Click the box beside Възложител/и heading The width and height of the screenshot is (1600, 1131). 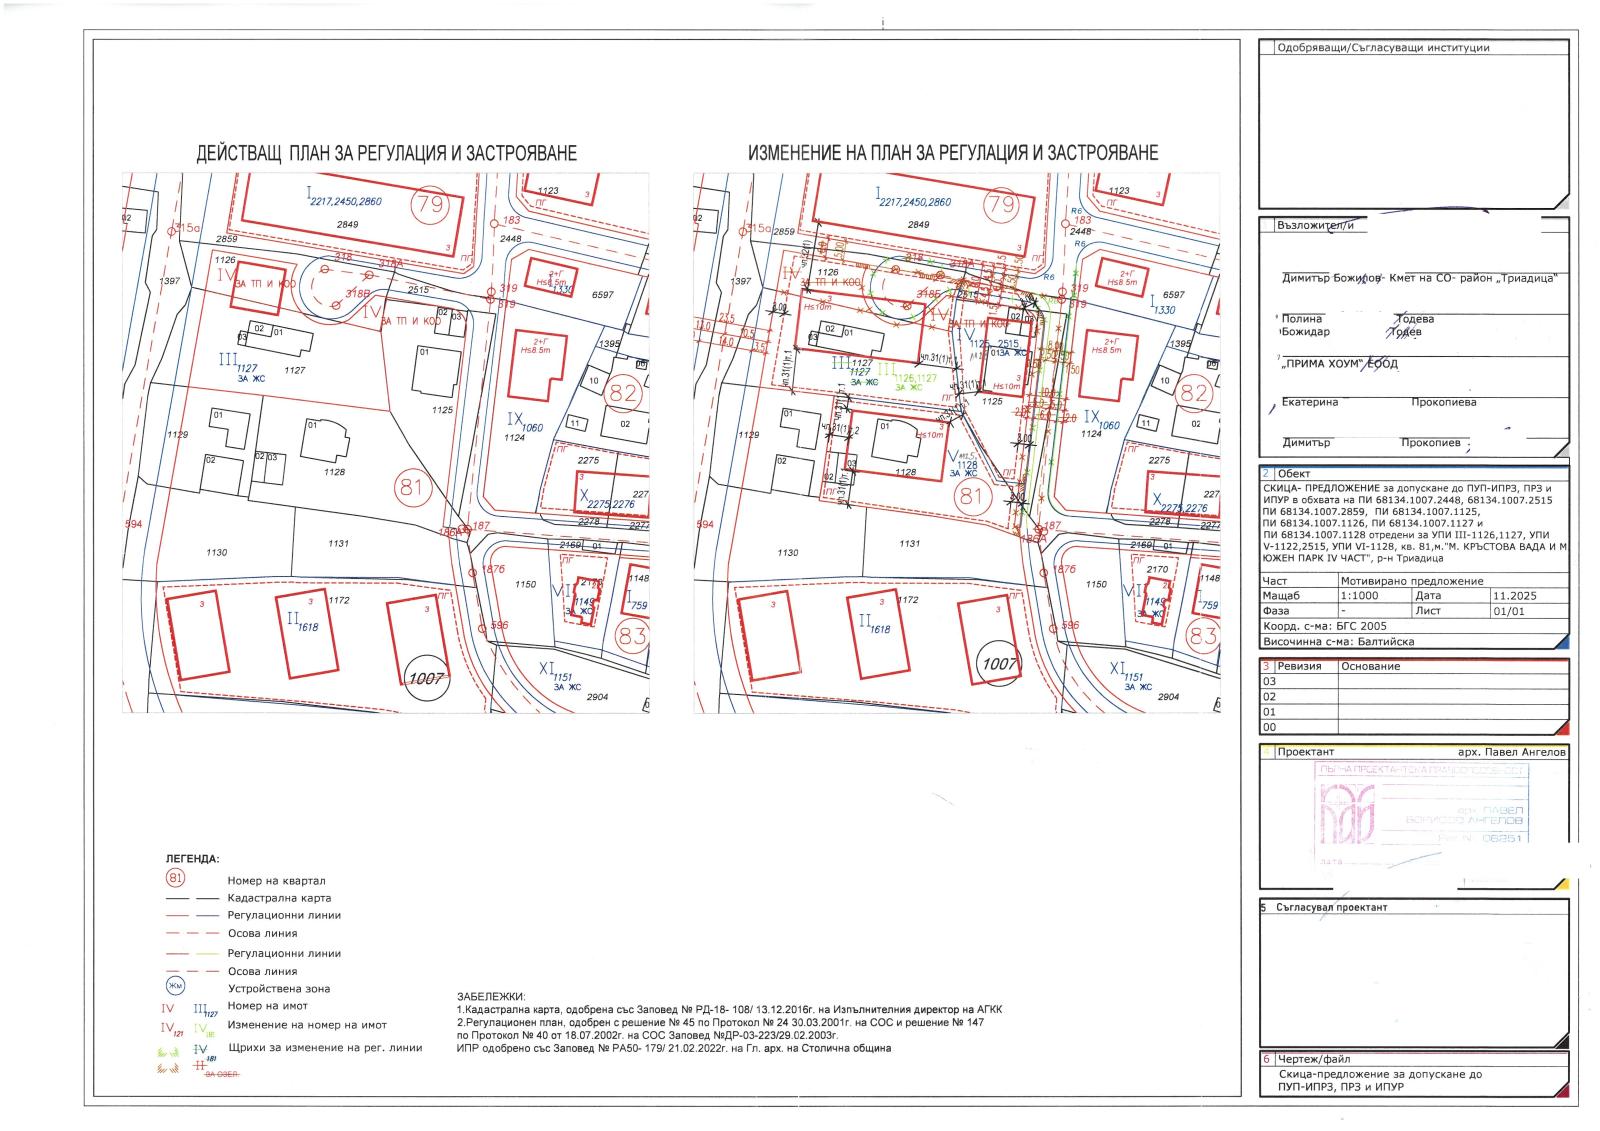click(x=1268, y=224)
